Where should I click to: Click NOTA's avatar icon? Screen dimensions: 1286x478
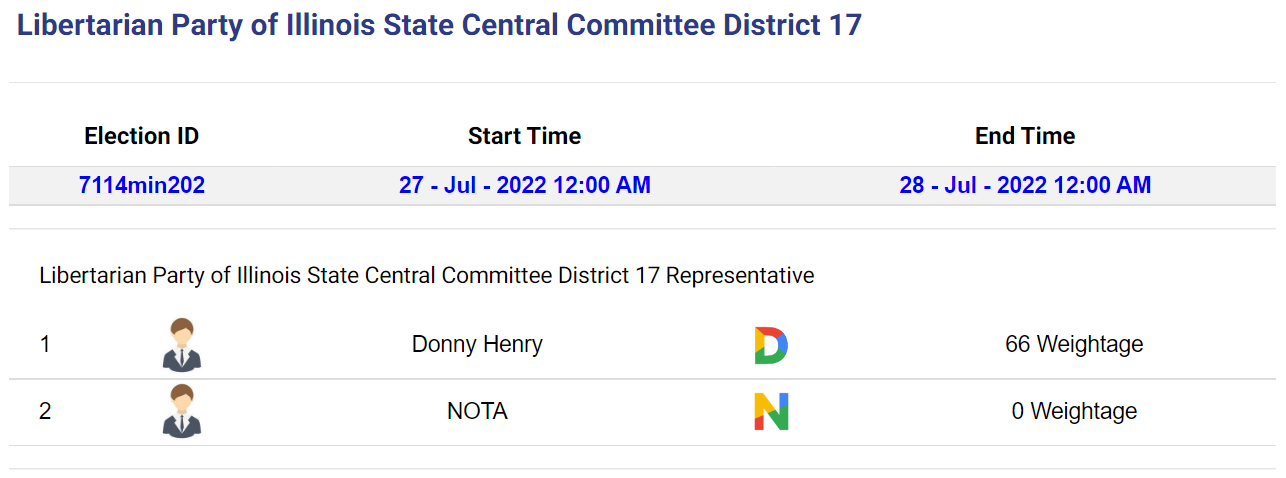(x=182, y=411)
